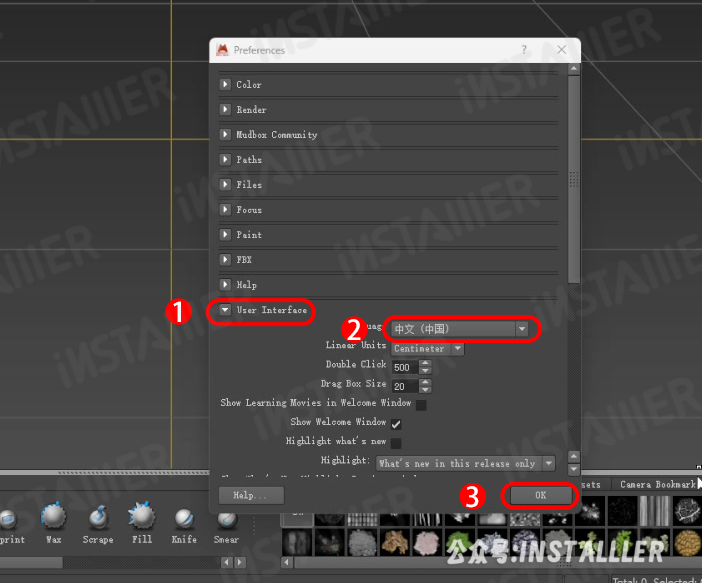Select the Fill sculpt tool
The image size is (702, 583).
(x=141, y=522)
